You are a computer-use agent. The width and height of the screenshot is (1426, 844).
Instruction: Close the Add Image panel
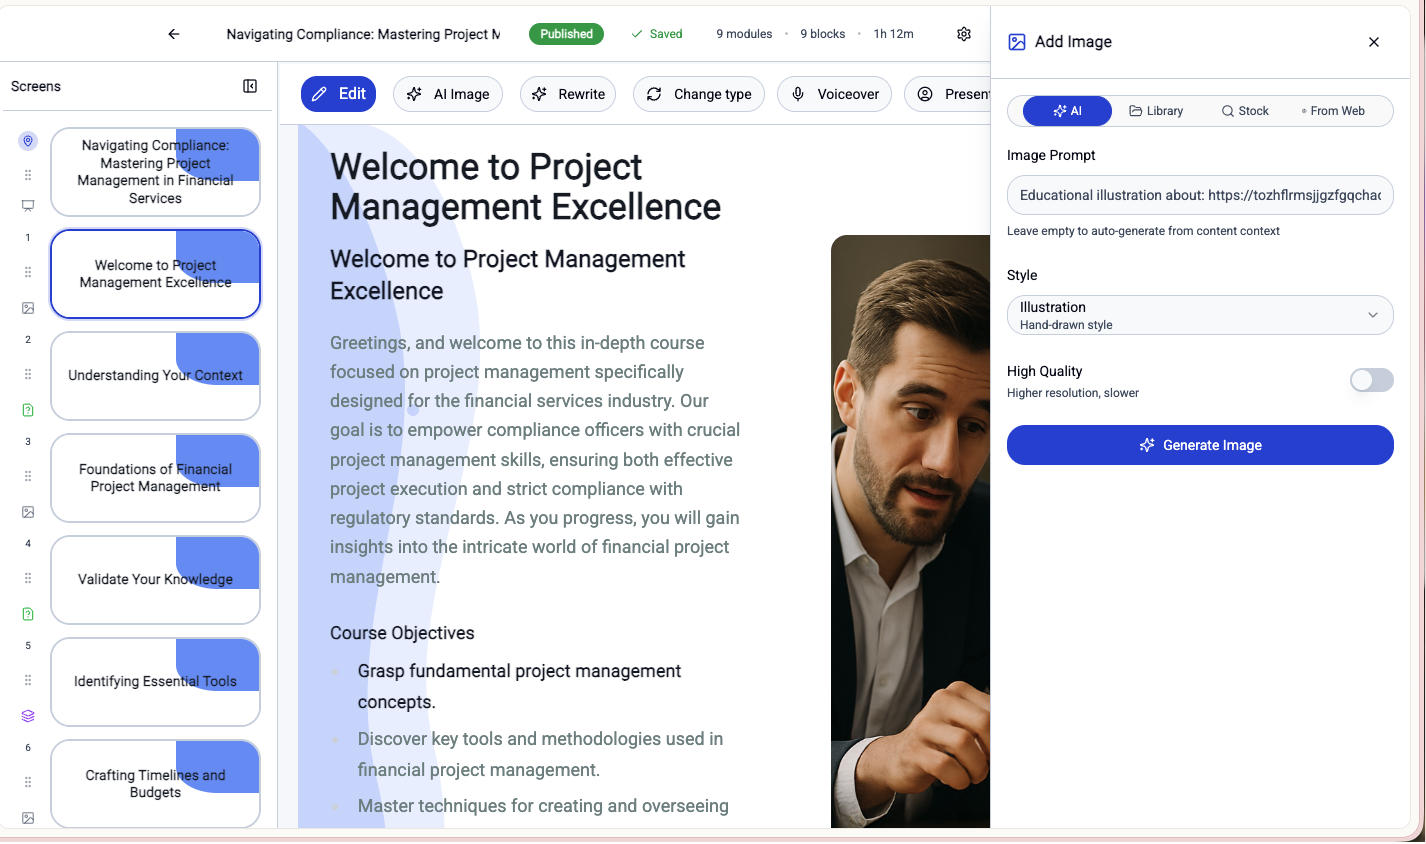pyautogui.click(x=1373, y=42)
